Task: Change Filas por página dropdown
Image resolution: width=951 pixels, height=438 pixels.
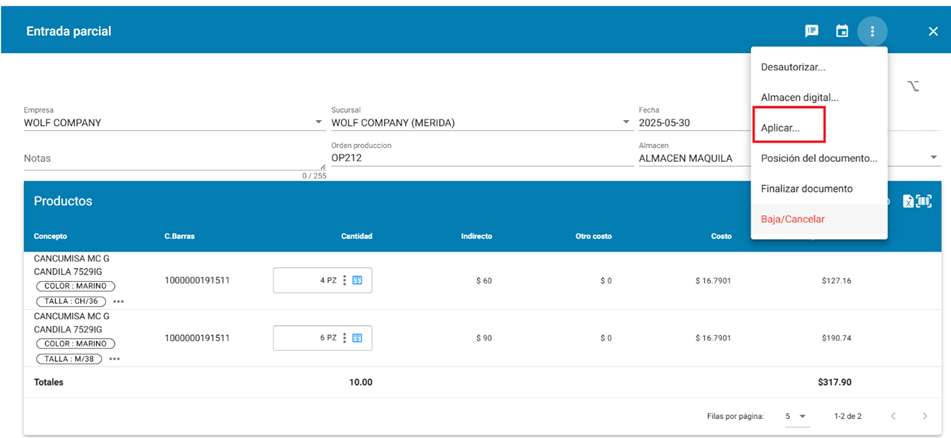Action: pos(797,416)
